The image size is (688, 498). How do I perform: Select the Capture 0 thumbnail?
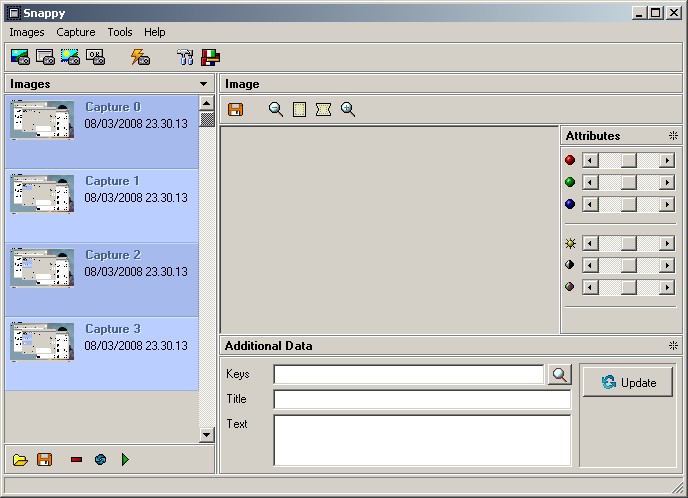click(42, 120)
